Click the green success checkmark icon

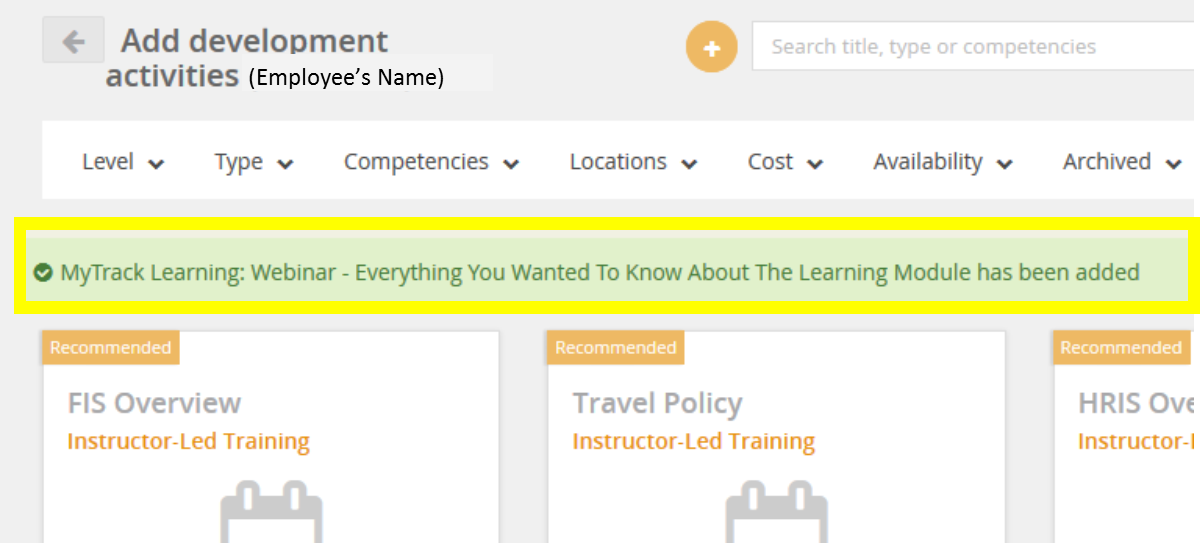tap(42, 272)
